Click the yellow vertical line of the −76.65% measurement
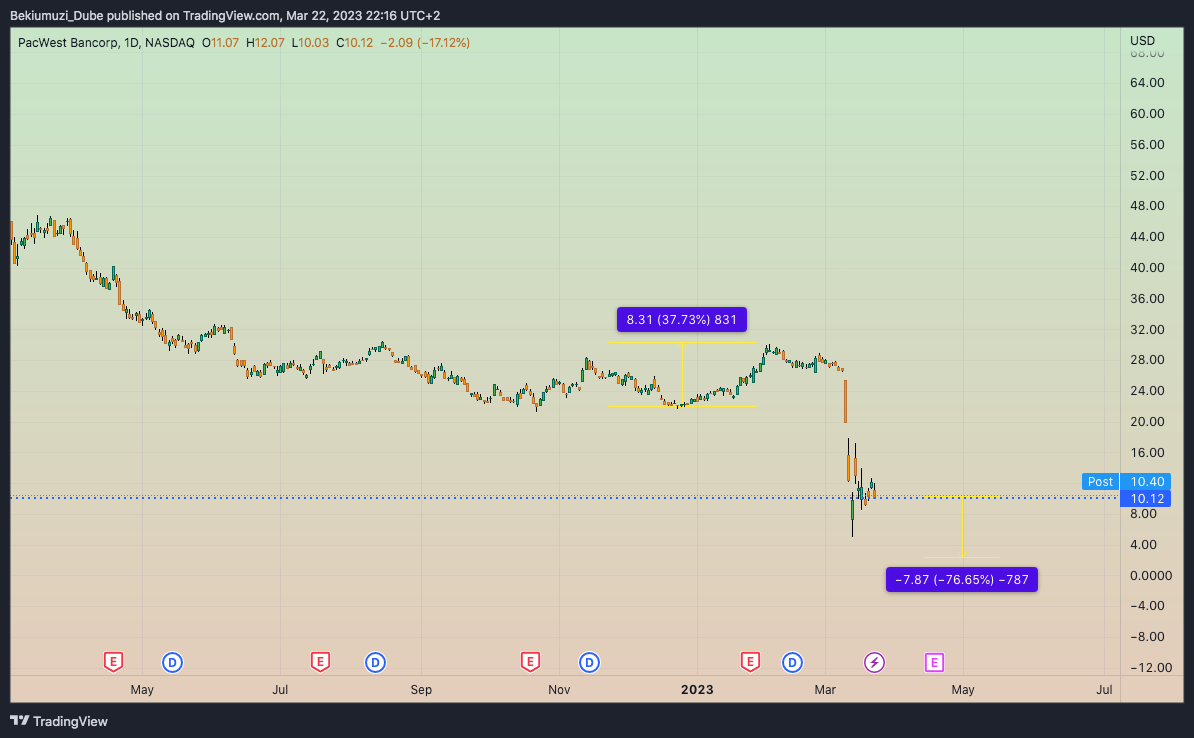 pos(963,527)
